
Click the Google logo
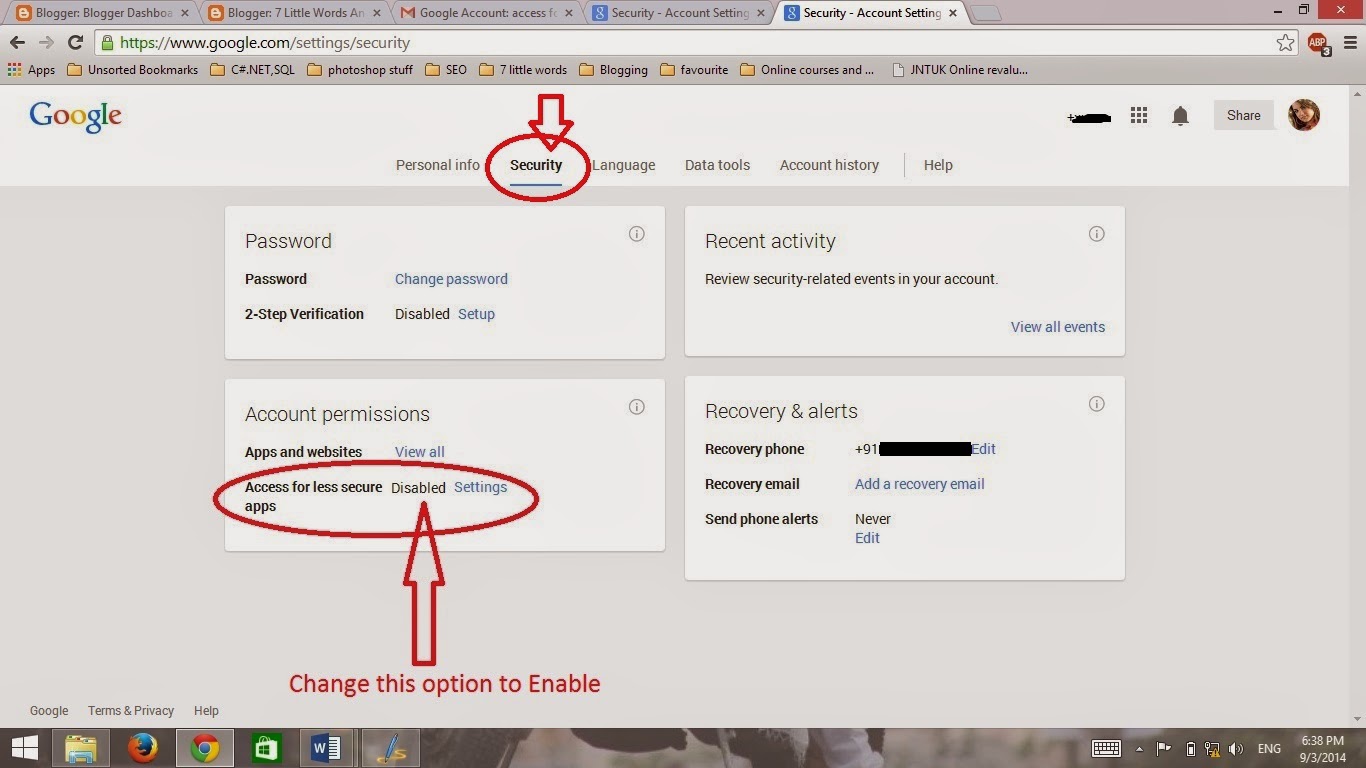(75, 116)
